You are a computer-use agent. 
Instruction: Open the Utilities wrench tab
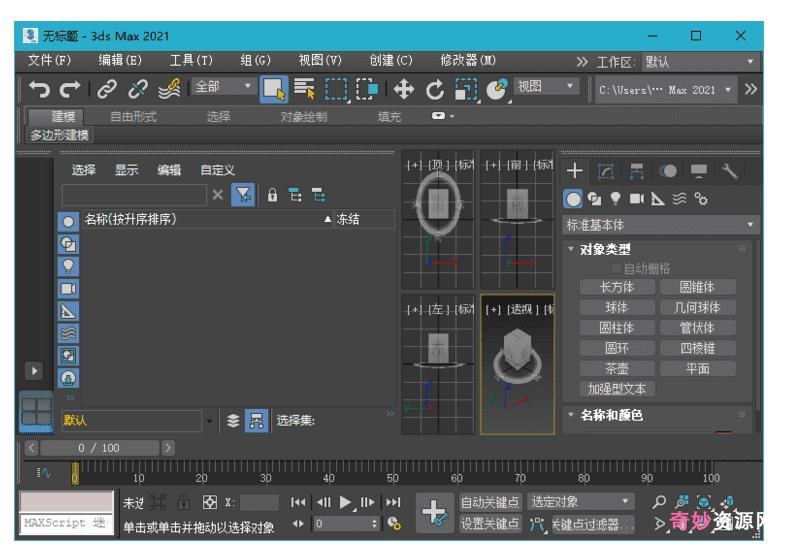click(730, 171)
